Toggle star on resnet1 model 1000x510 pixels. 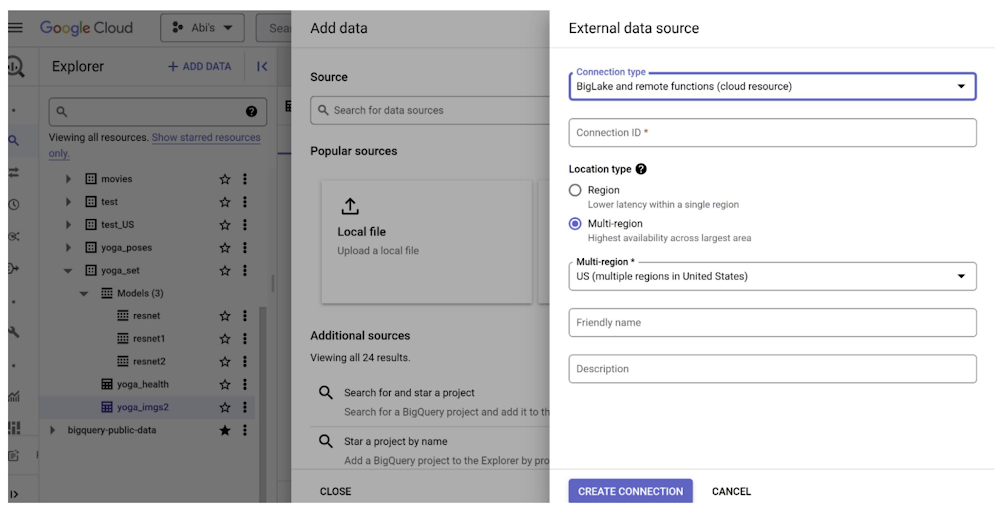(225, 339)
